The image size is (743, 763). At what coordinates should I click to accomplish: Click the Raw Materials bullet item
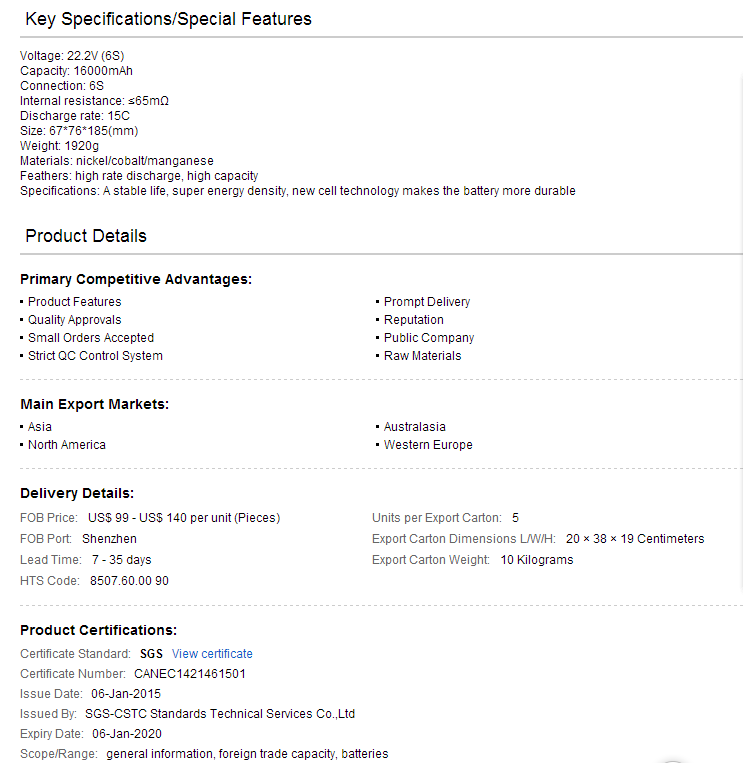click(422, 356)
